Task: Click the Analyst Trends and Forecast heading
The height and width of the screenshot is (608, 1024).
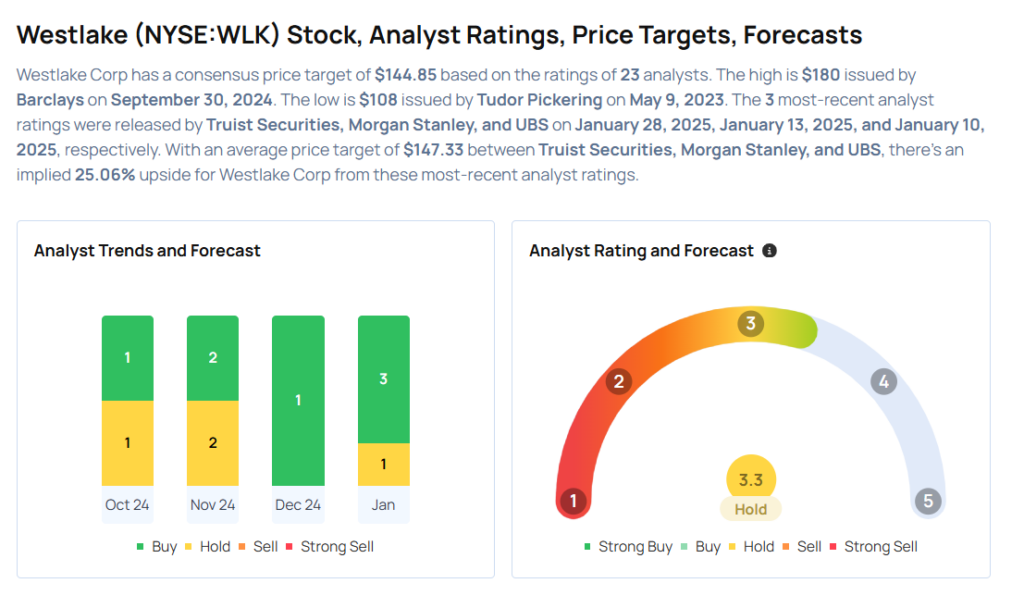Action: (x=147, y=251)
